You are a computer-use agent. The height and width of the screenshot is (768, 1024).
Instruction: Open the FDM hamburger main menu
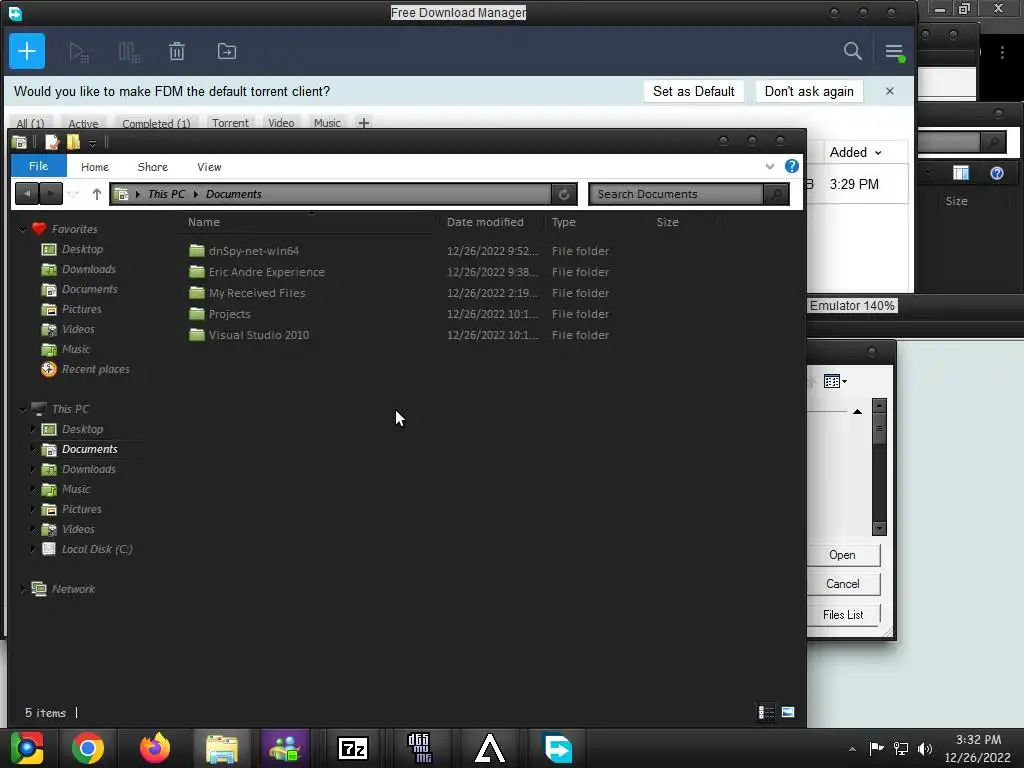tap(894, 52)
